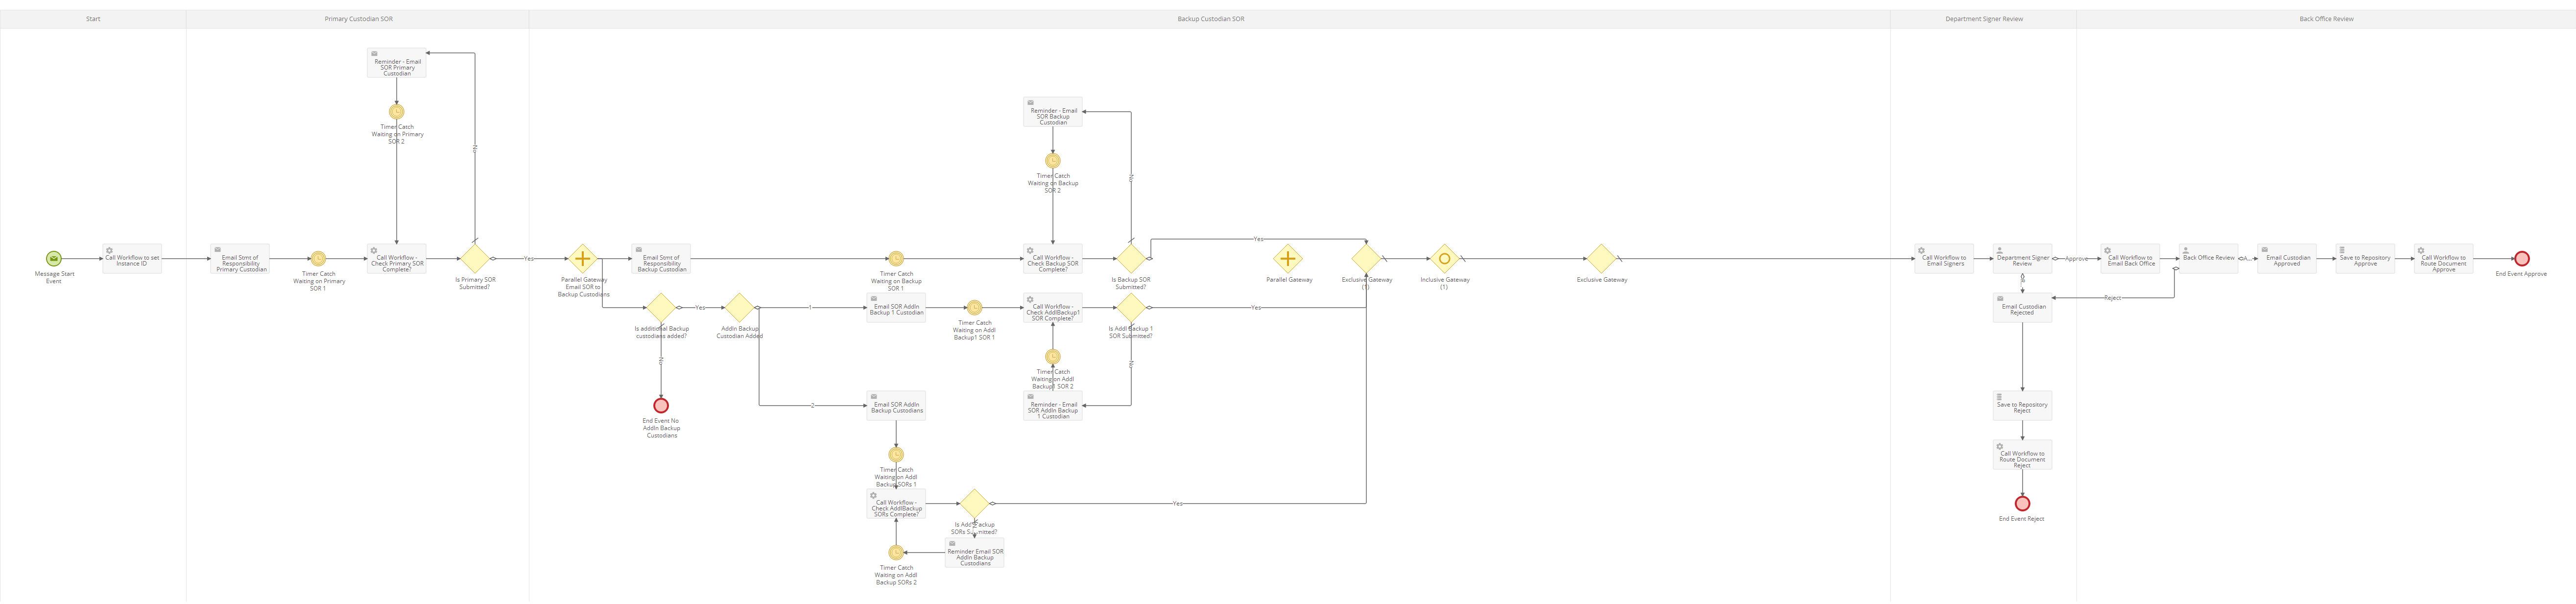Image resolution: width=2576 pixels, height=604 pixels.
Task: Select Call Workflow to set Instance ID task
Action: pyautogui.click(x=132, y=259)
